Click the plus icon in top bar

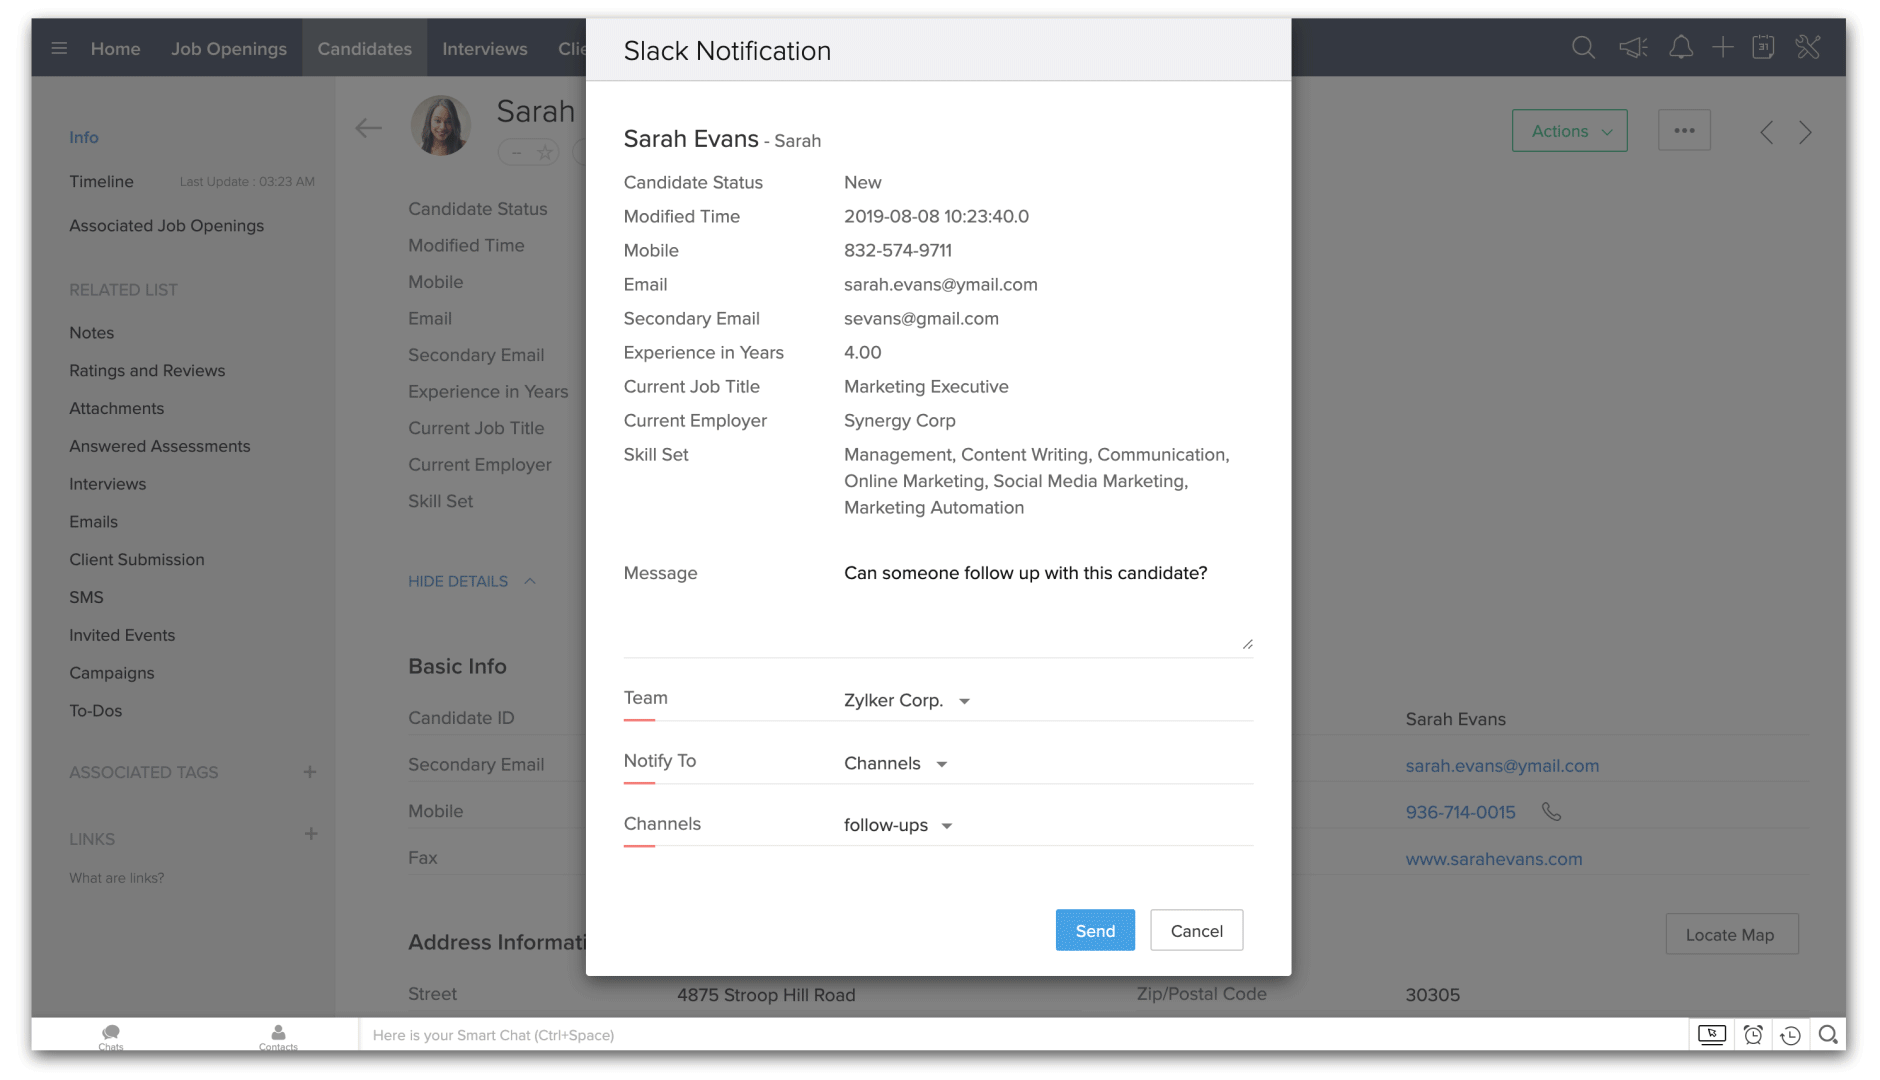point(1722,48)
